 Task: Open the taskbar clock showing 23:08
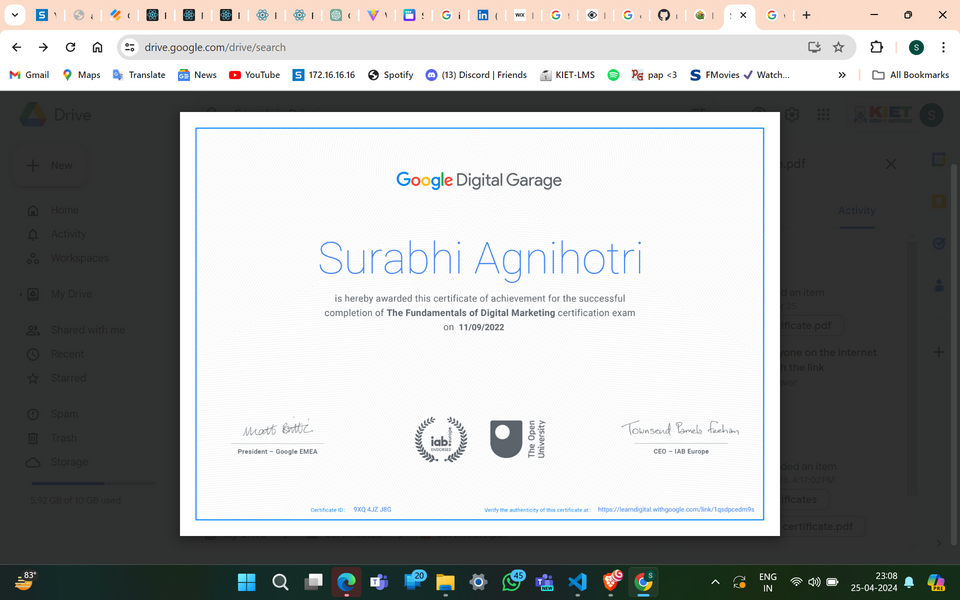coord(874,582)
